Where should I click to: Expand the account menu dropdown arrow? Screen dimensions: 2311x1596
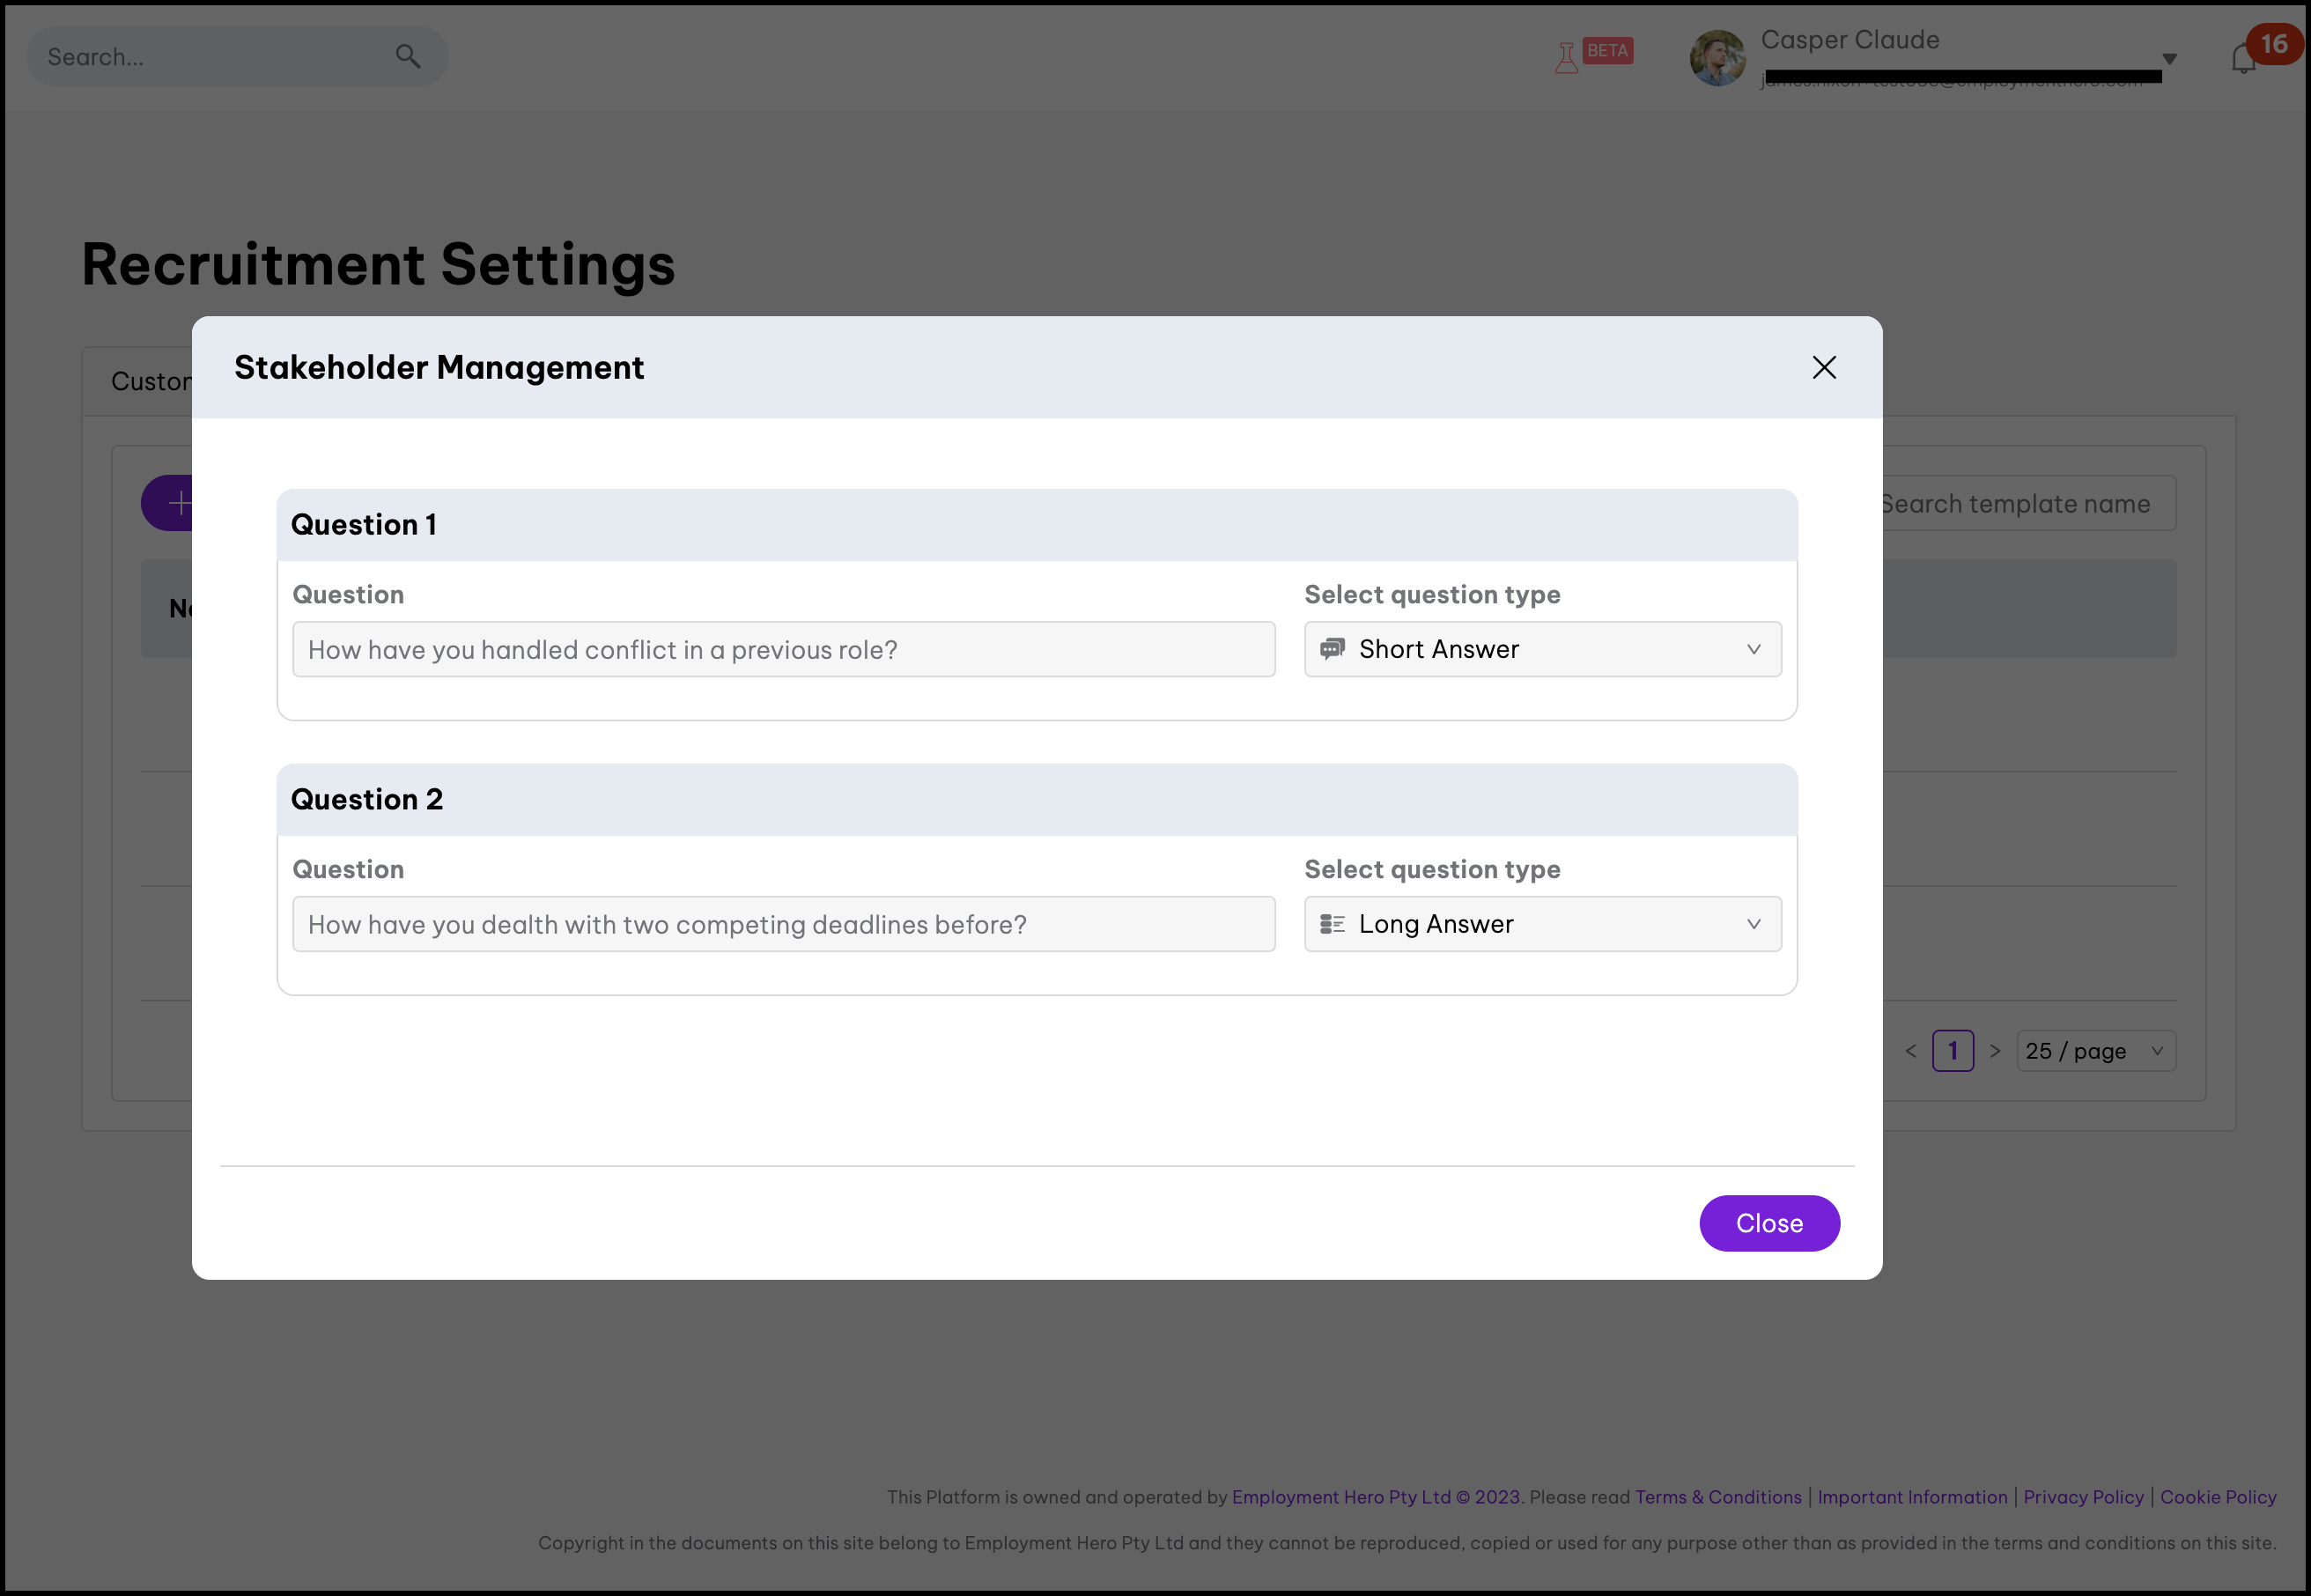[x=2169, y=59]
